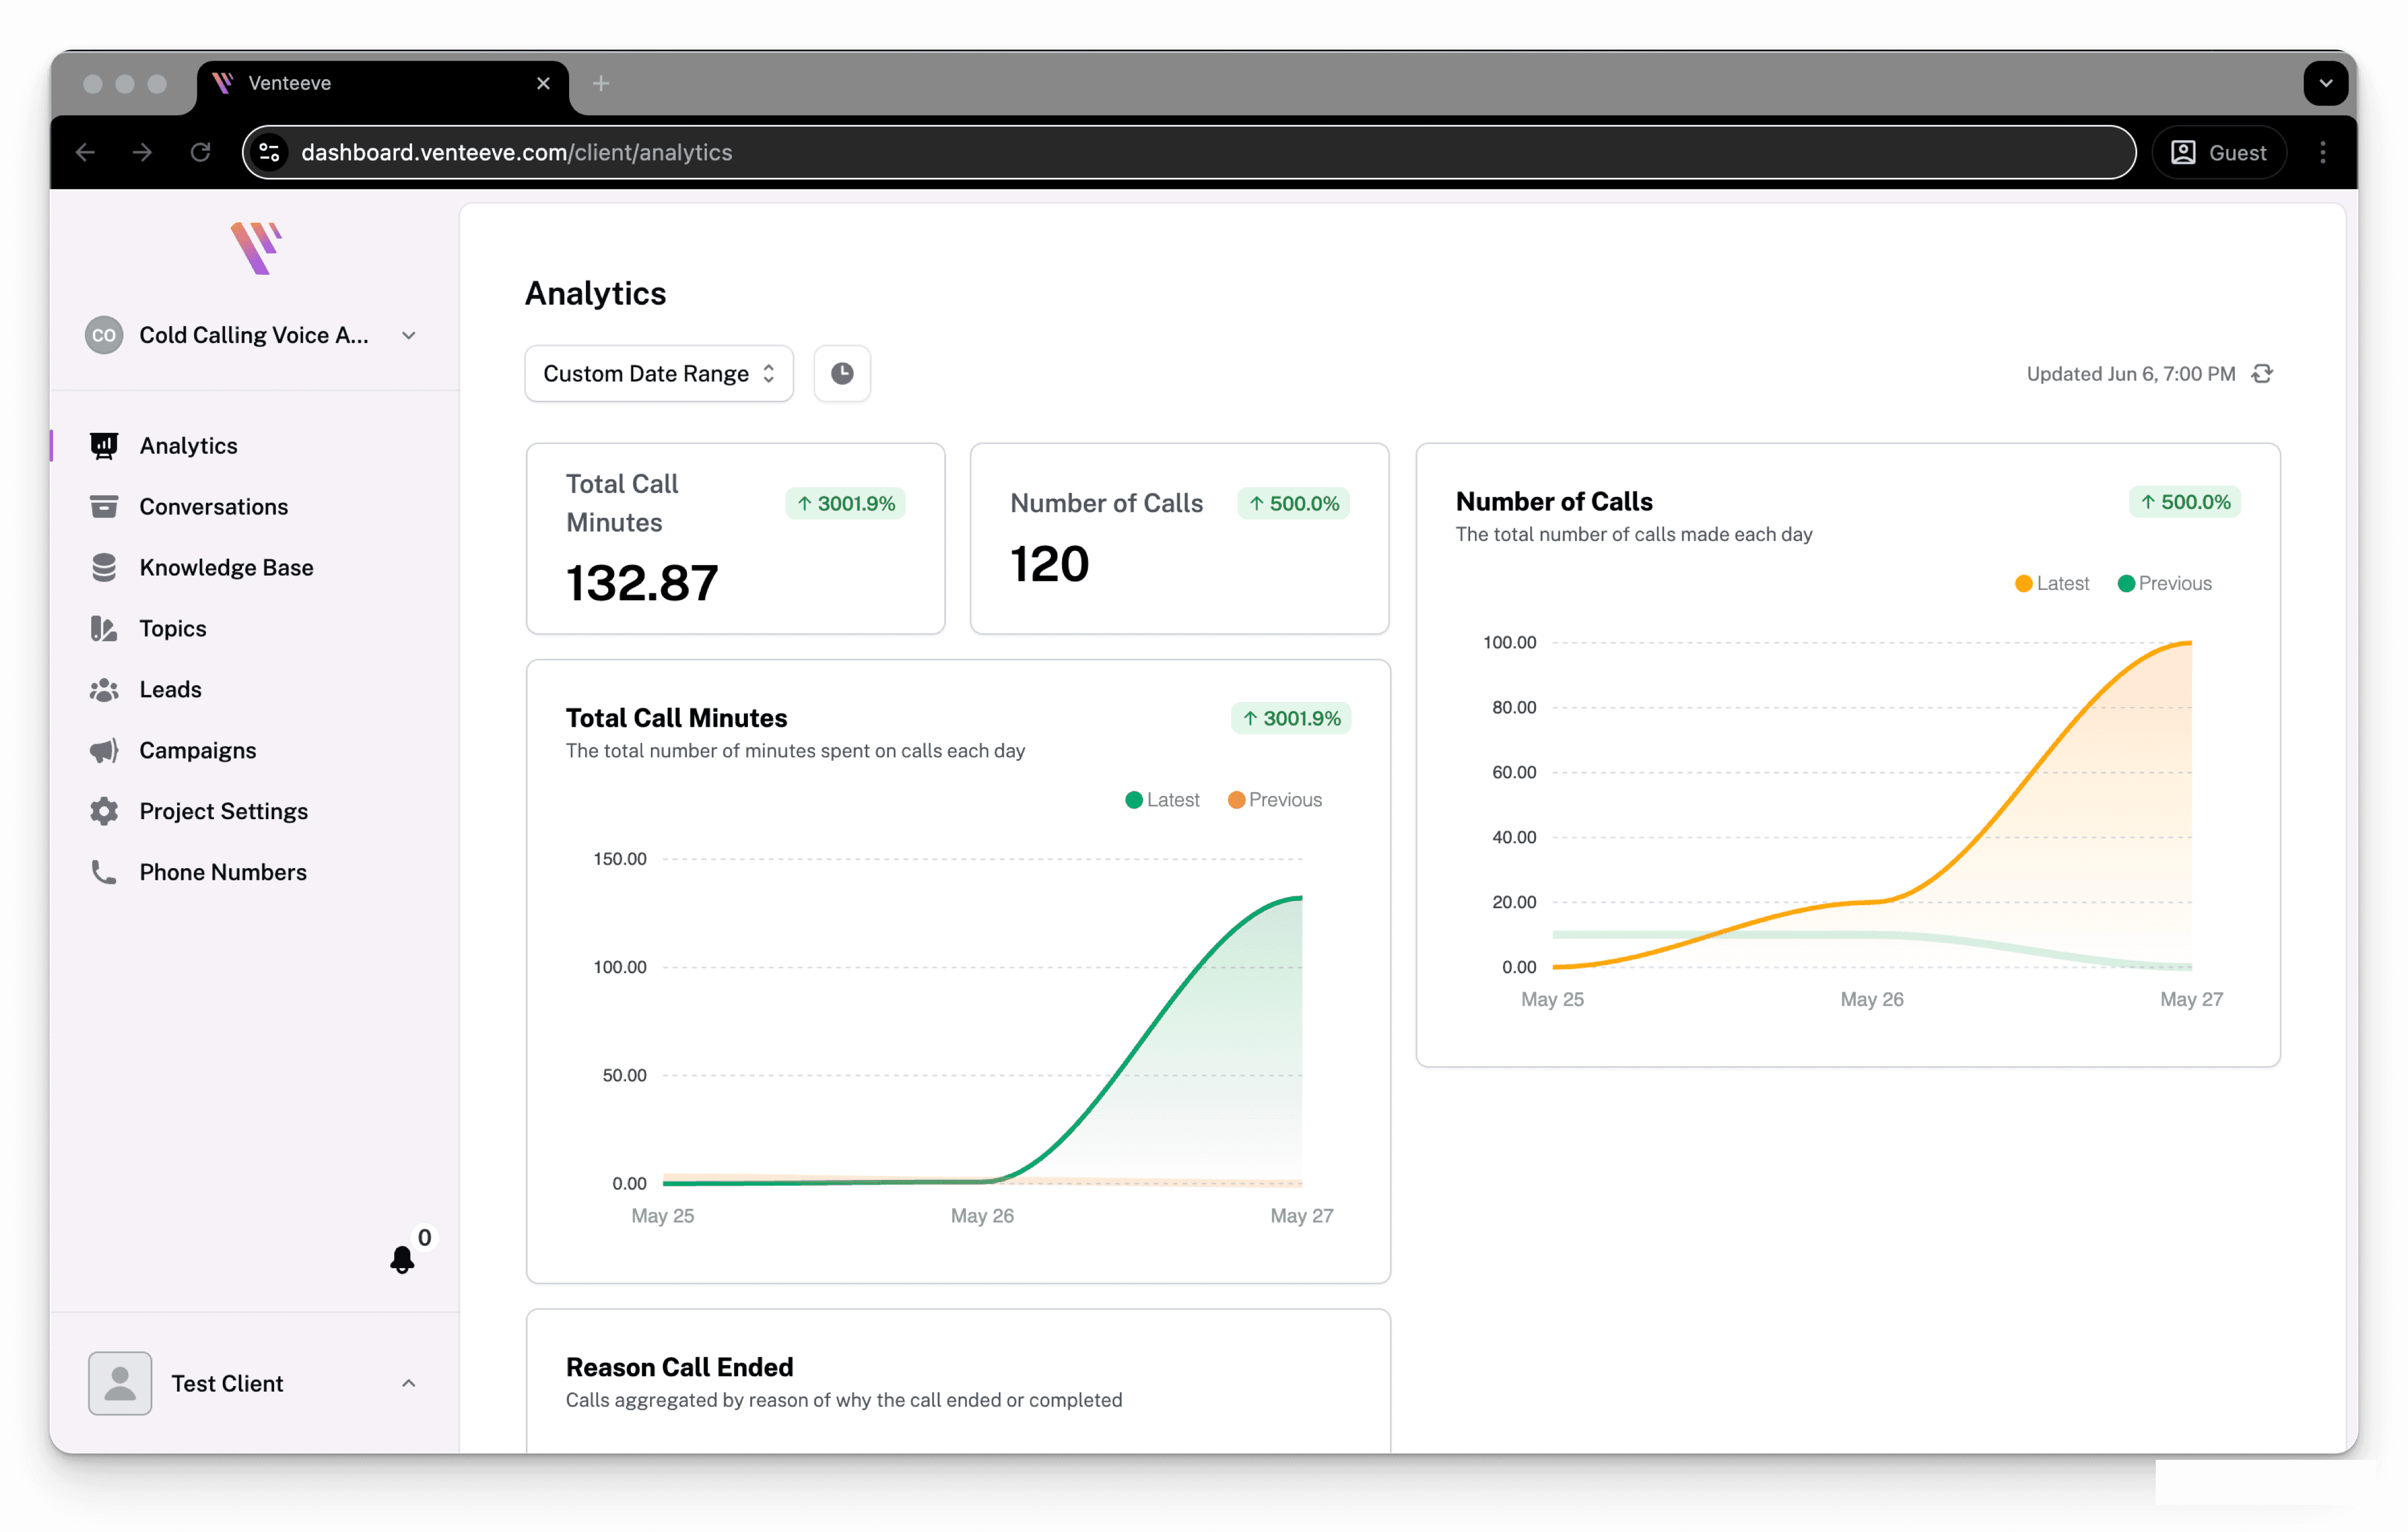Image resolution: width=2408 pixels, height=1532 pixels.
Task: Toggle Previous series in Number of Calls legend
Action: [2165, 584]
